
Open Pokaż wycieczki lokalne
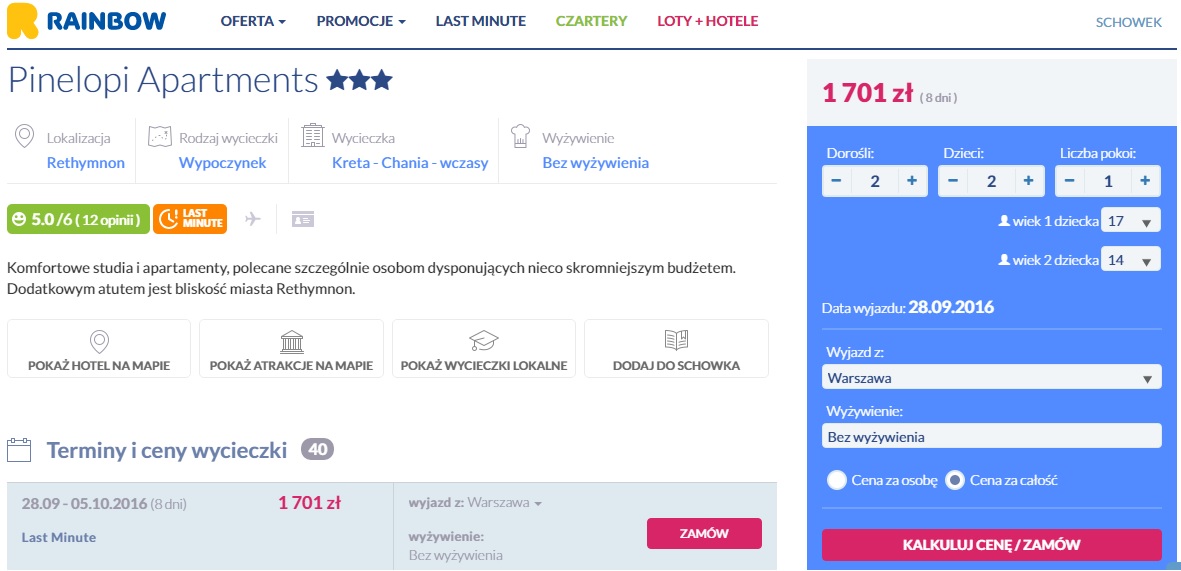(484, 349)
